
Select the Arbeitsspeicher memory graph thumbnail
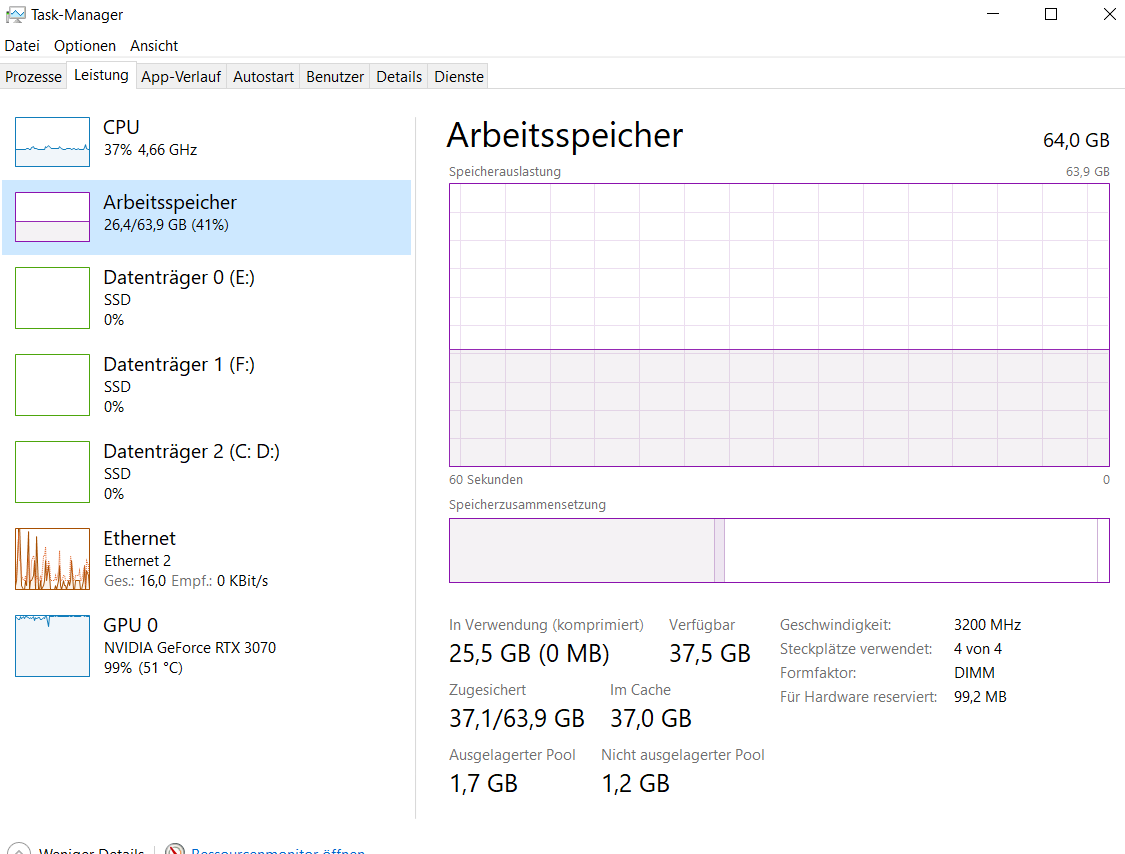52,217
